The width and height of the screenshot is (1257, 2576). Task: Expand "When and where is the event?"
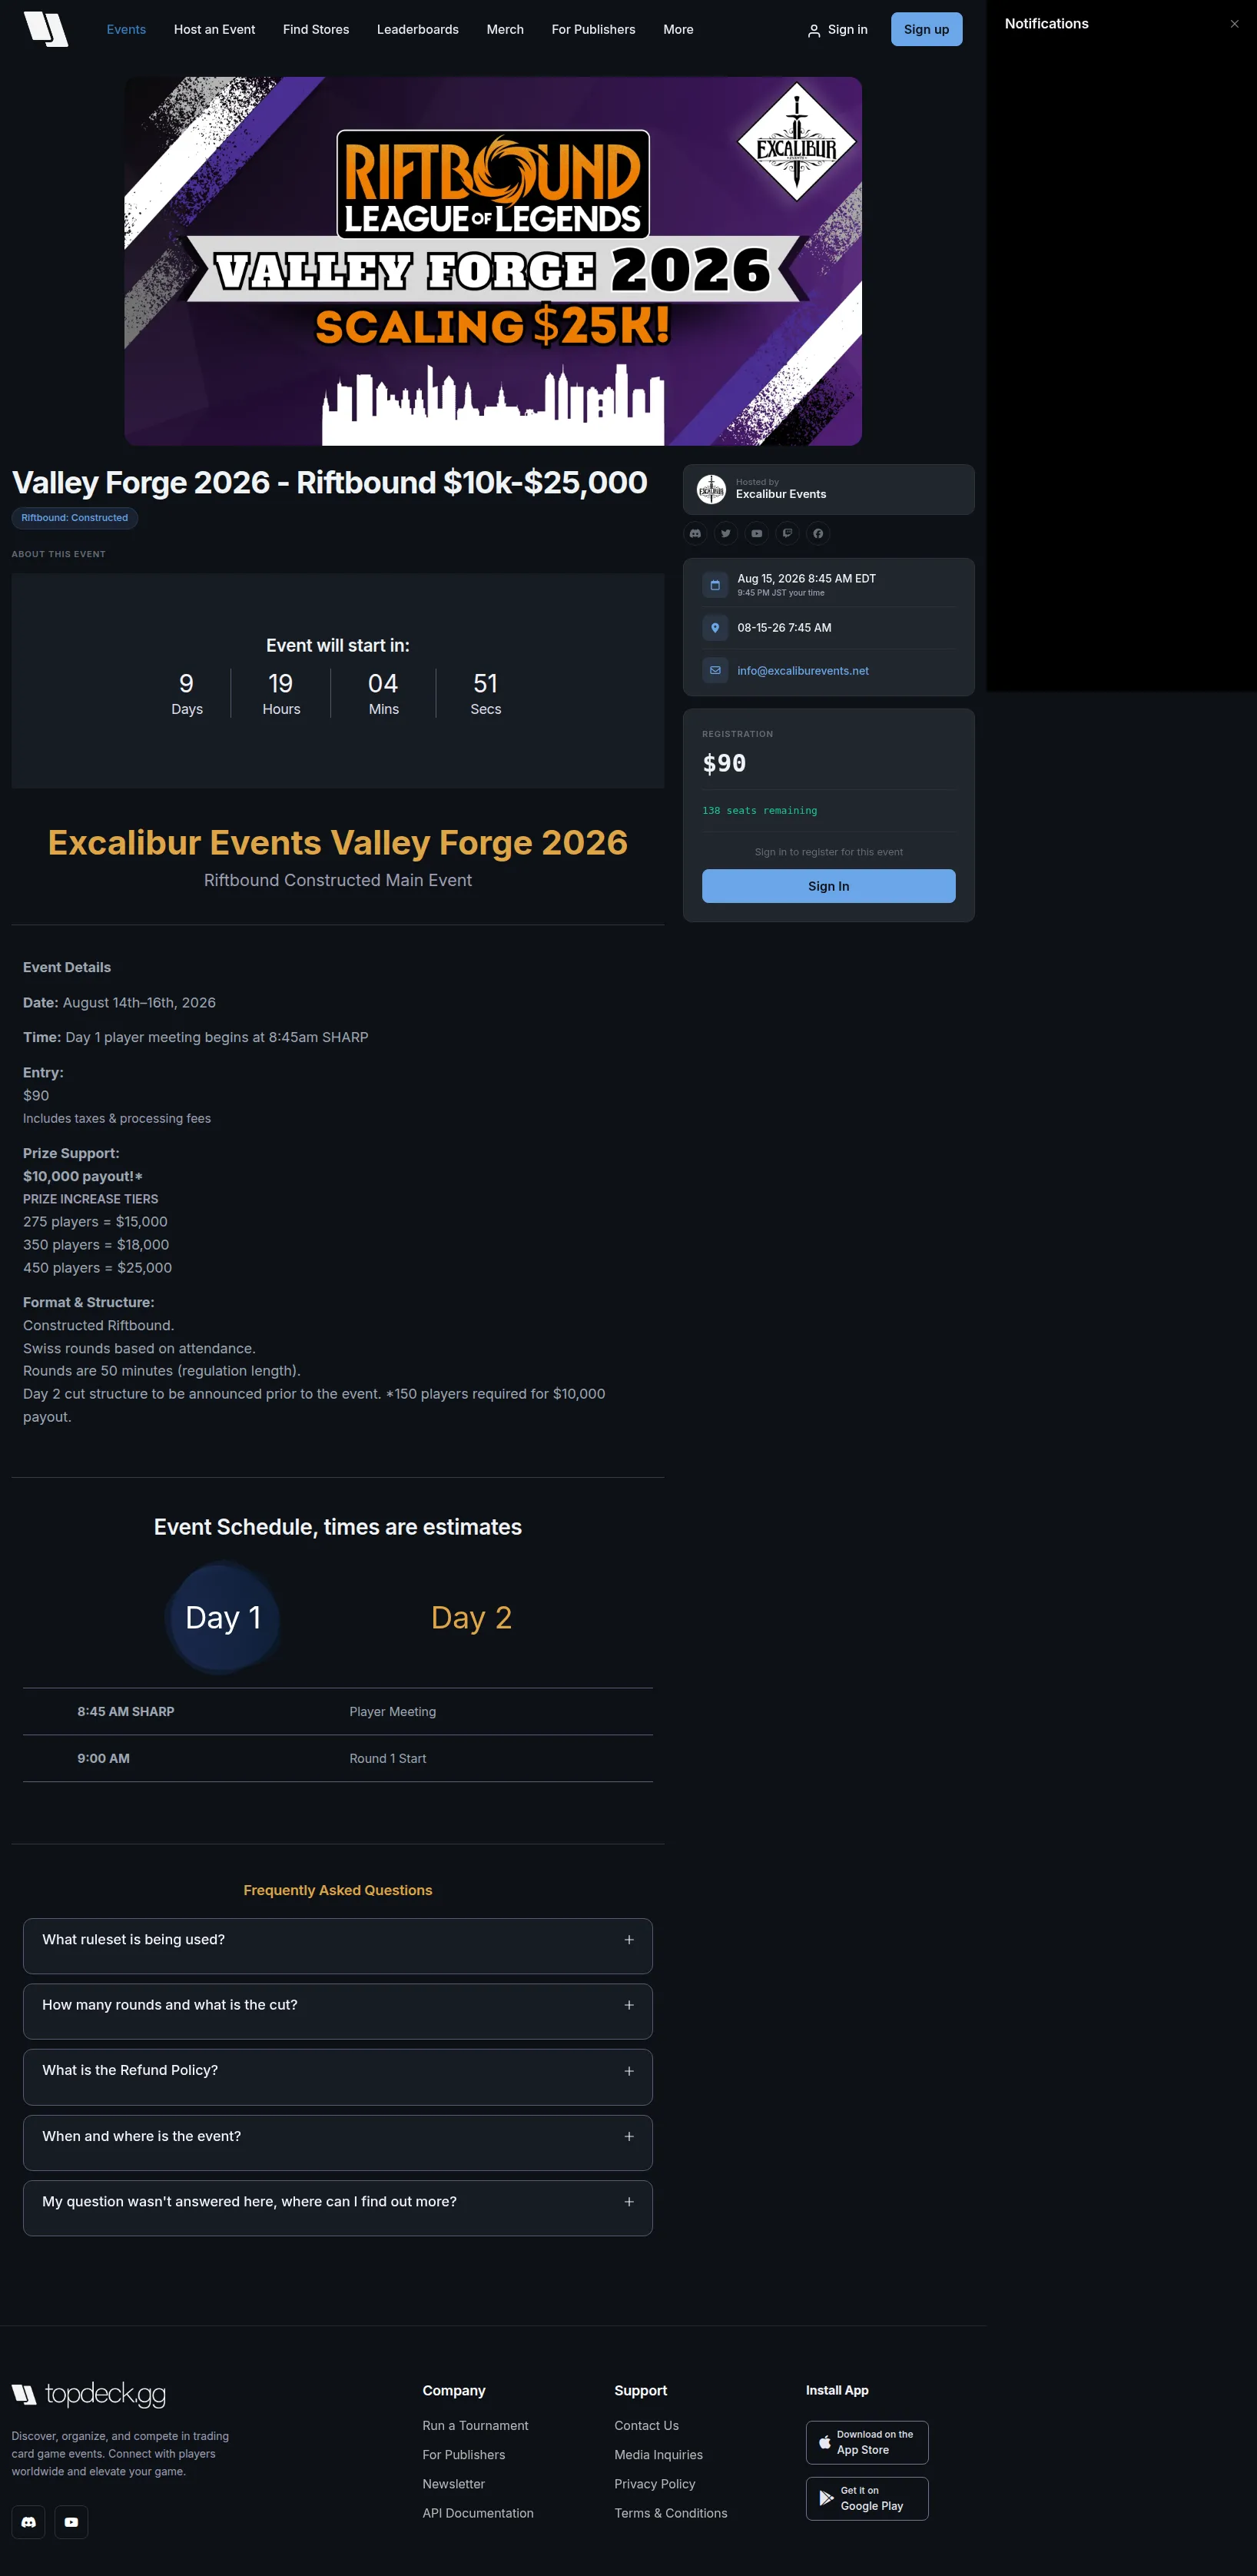(338, 2142)
